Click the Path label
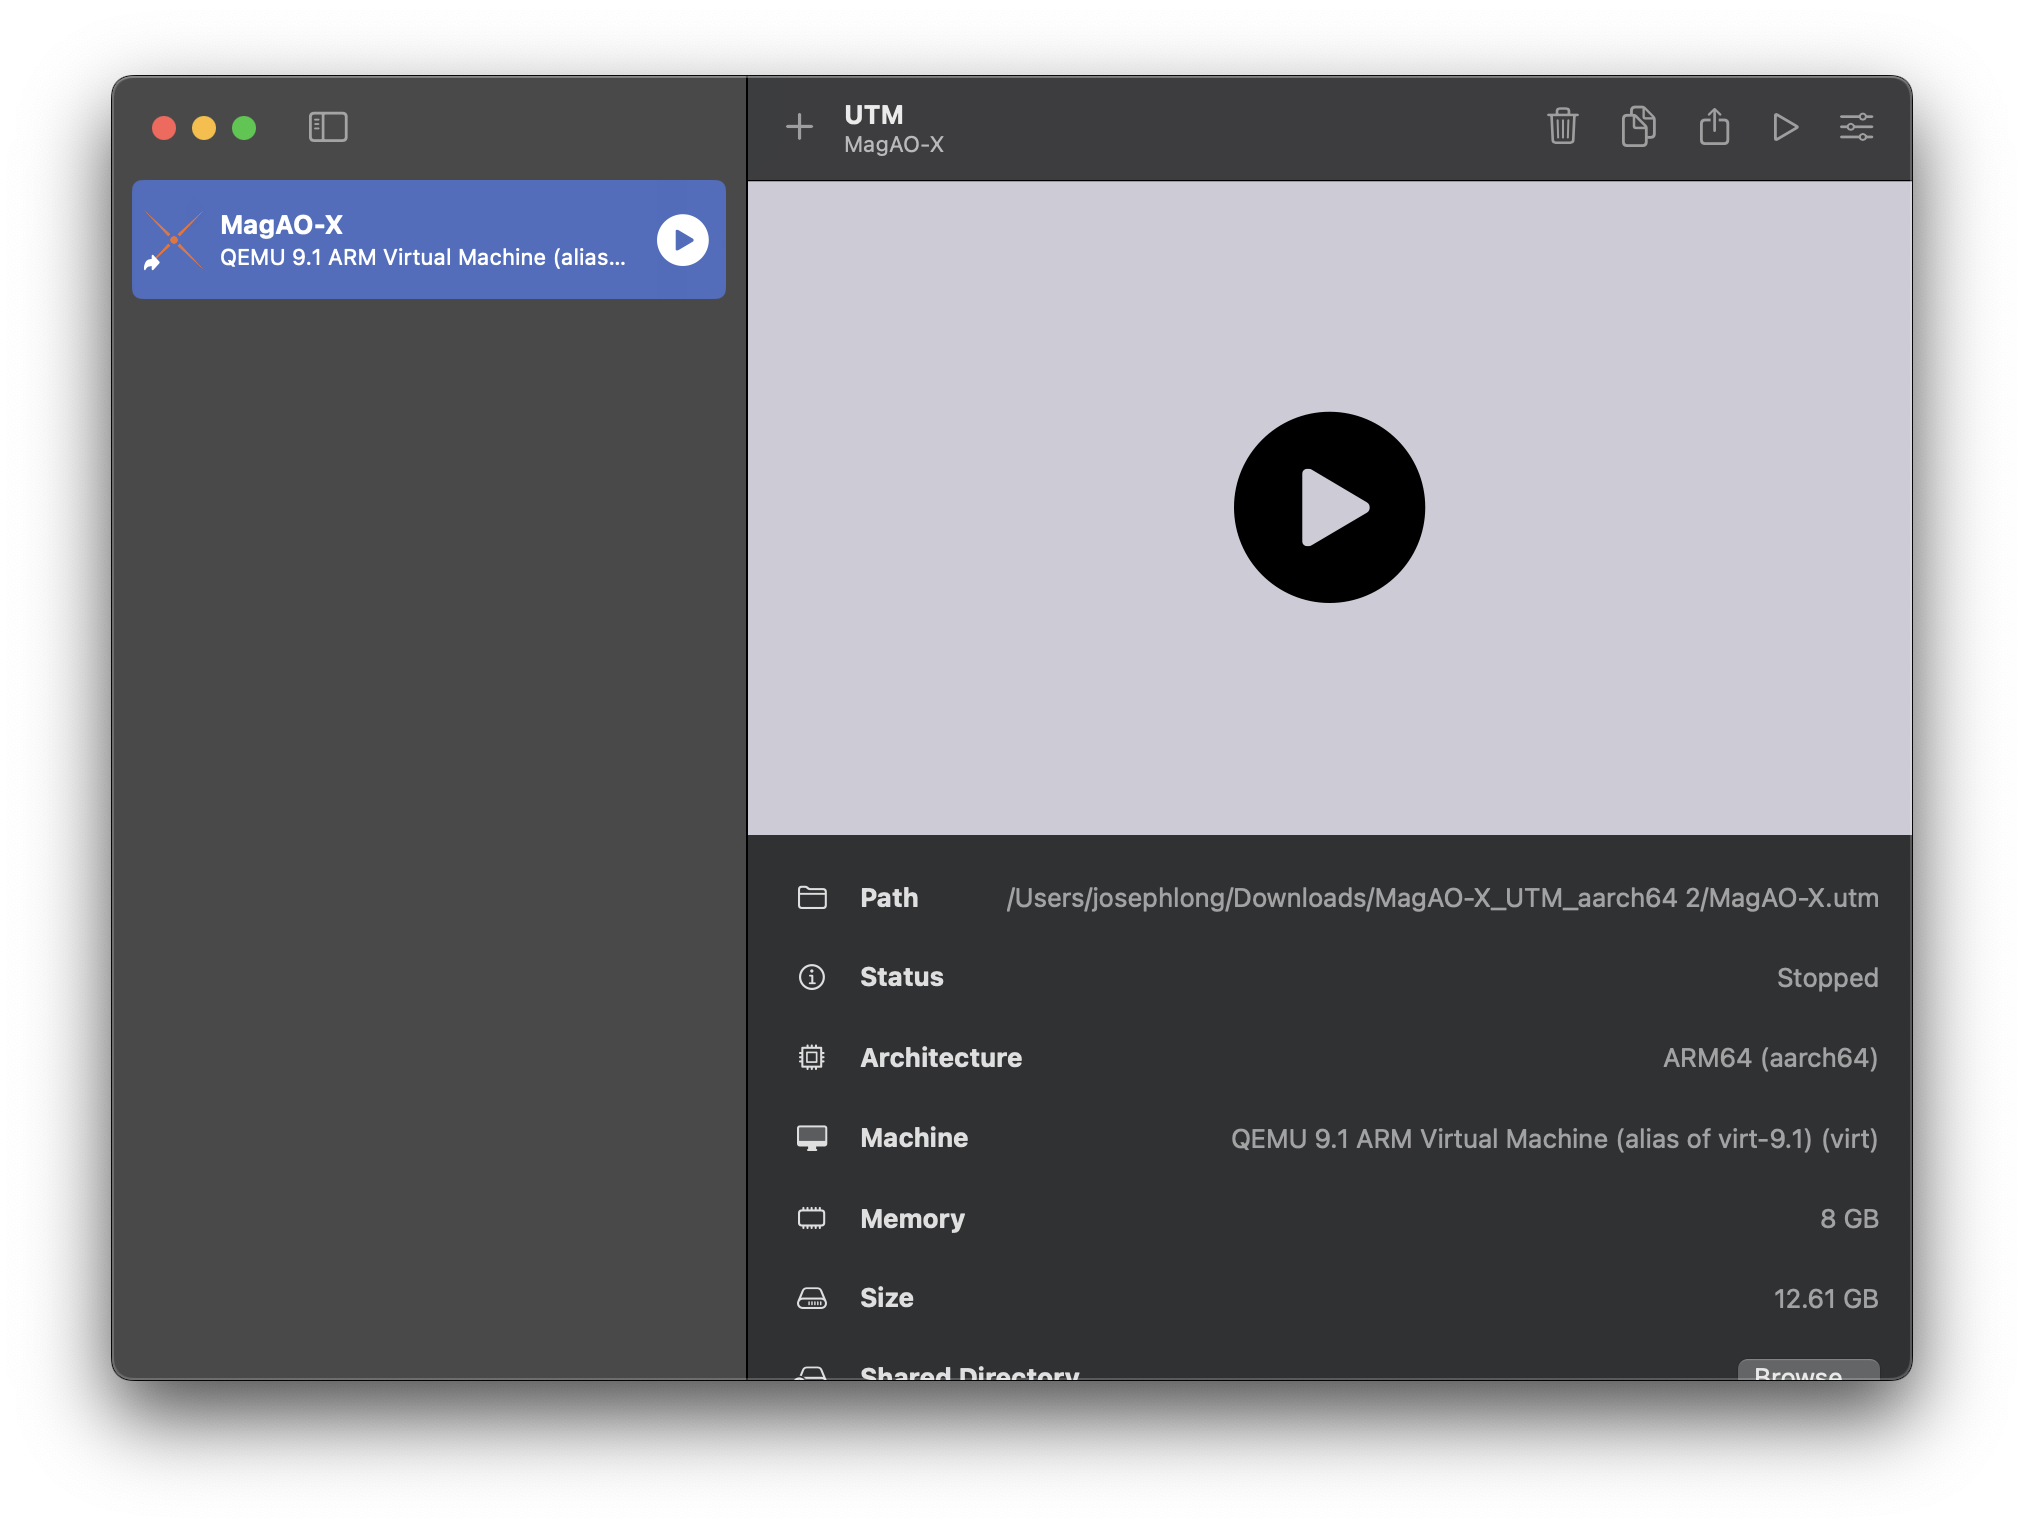Viewport: 2024px width, 1528px height. tap(889, 898)
